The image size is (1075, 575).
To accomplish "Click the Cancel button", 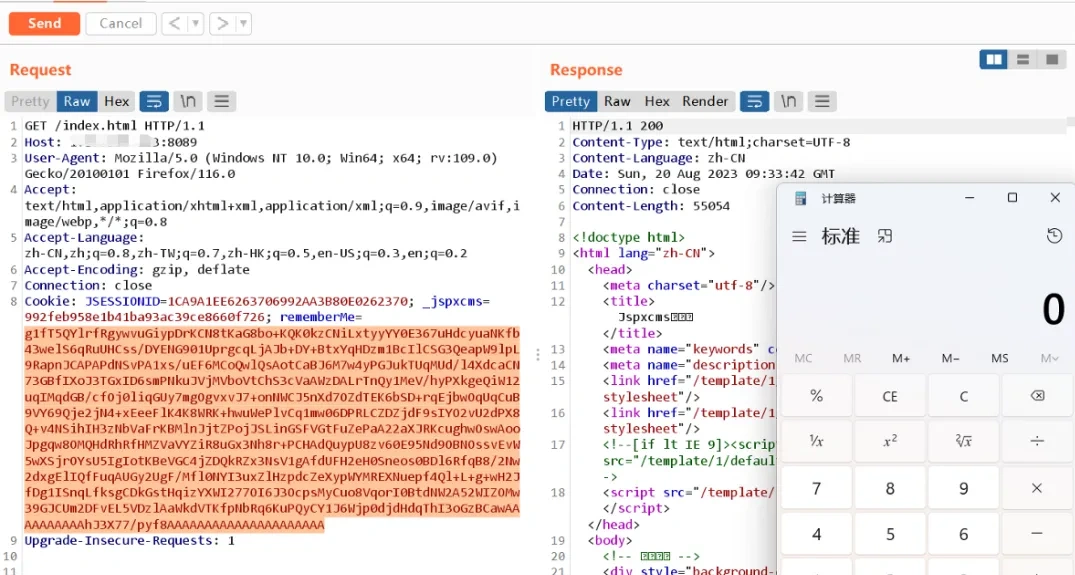I will tap(121, 23).
